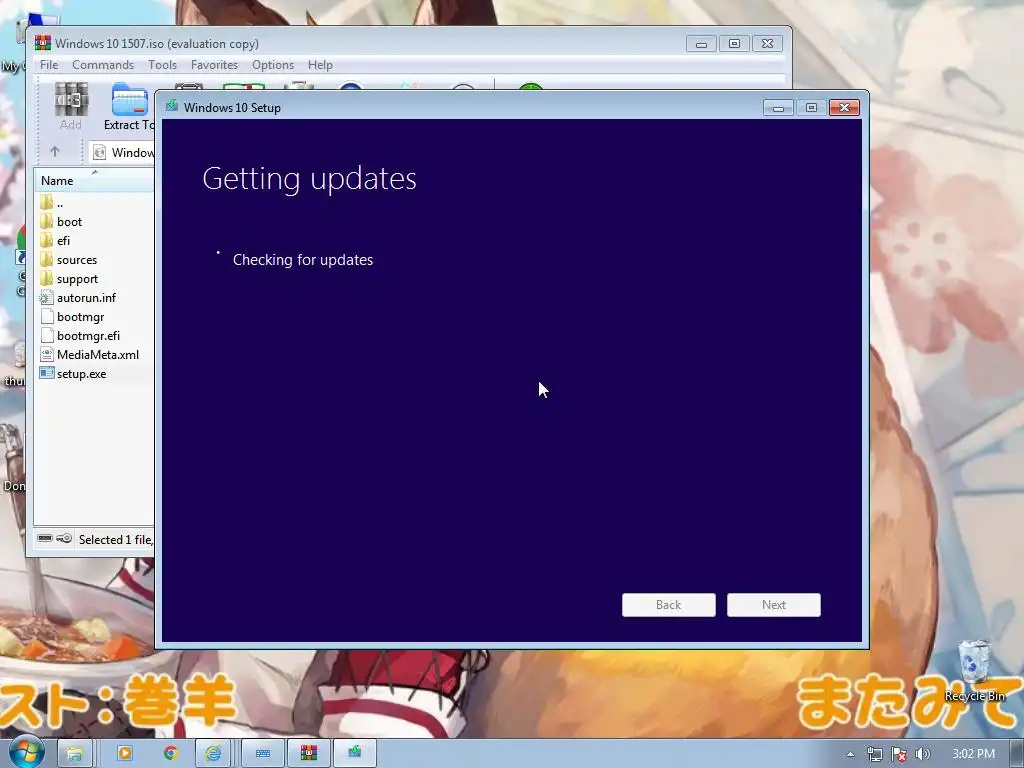
Task: Show hidden system tray icons
Action: click(x=850, y=754)
